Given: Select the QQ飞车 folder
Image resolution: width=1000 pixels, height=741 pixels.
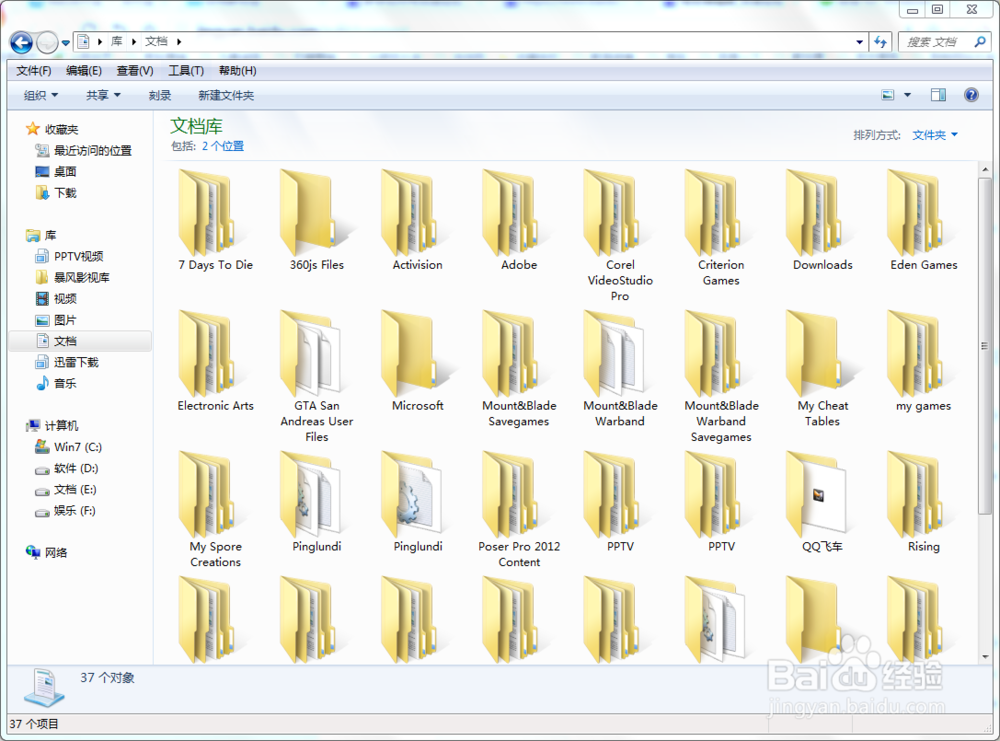Looking at the screenshot, I should click(823, 503).
